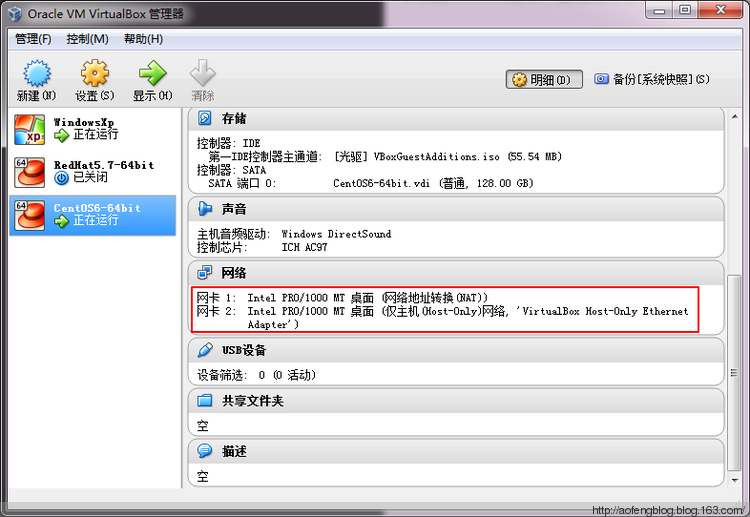This screenshot has width=750, height=517.
Task: Open the 管理(F) menu
Action: pos(33,39)
